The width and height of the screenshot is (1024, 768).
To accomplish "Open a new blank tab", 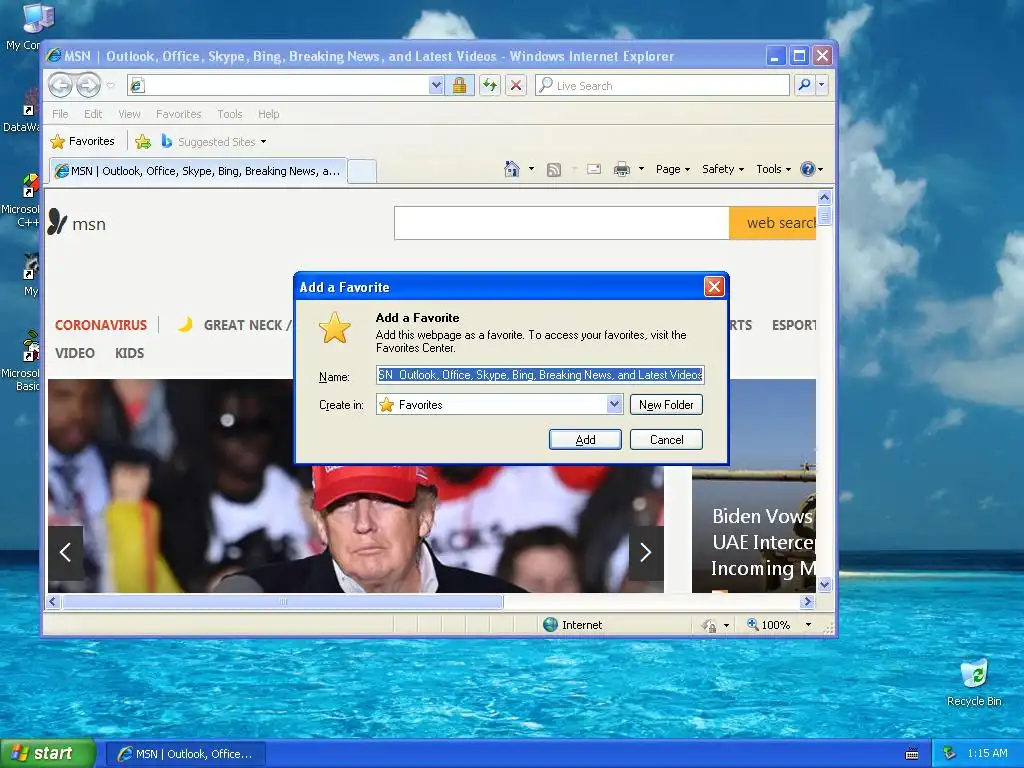I will tap(362, 171).
